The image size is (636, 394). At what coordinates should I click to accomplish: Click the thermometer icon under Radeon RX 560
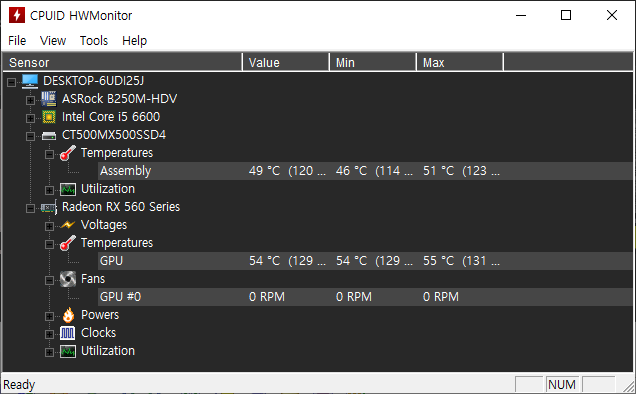coord(68,243)
